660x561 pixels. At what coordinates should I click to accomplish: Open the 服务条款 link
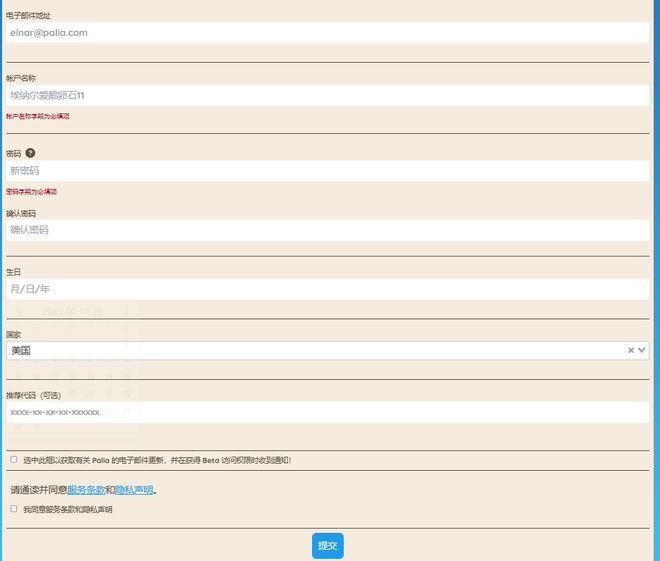pos(86,490)
